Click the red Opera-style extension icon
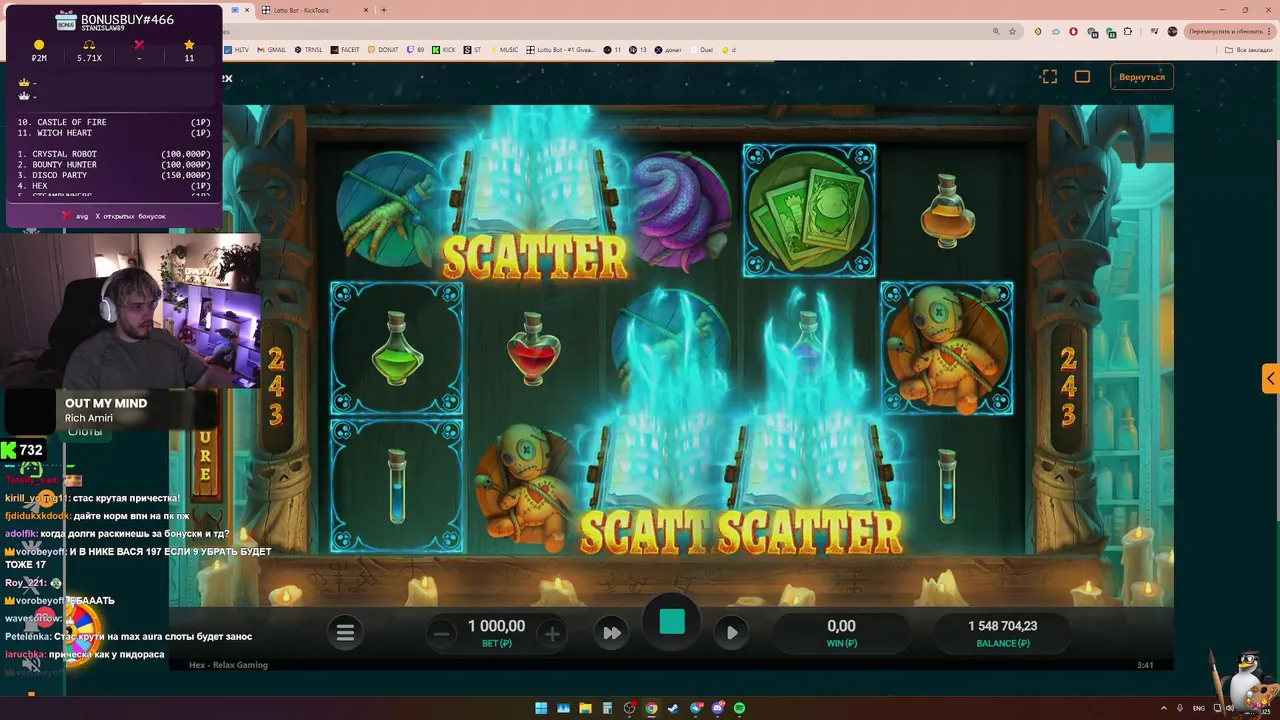The width and height of the screenshot is (1280, 720). click(1074, 31)
